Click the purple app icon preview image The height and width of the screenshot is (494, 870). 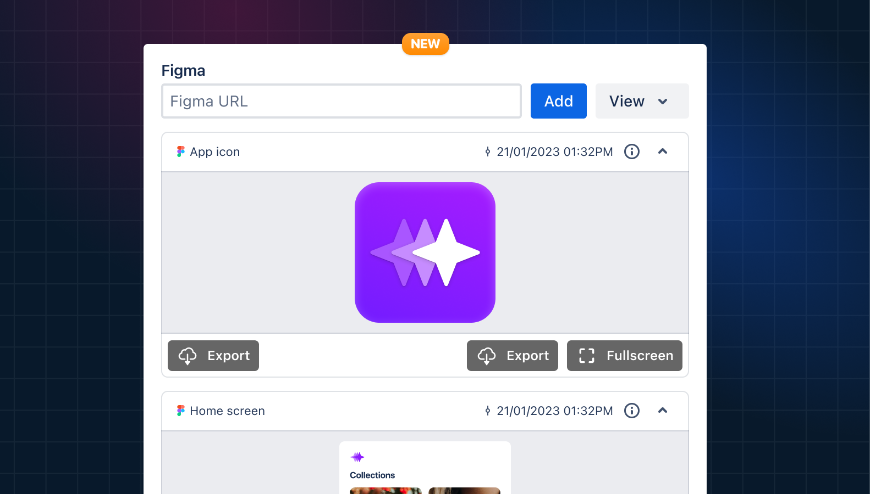pyautogui.click(x=425, y=253)
